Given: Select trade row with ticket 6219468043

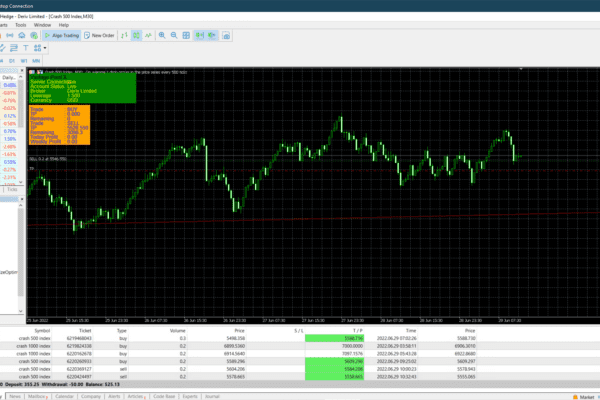Looking at the screenshot, I should pyautogui.click(x=238, y=338).
